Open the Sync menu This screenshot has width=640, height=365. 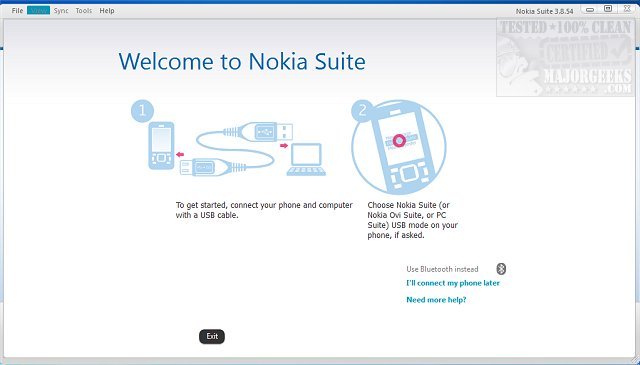tap(61, 11)
